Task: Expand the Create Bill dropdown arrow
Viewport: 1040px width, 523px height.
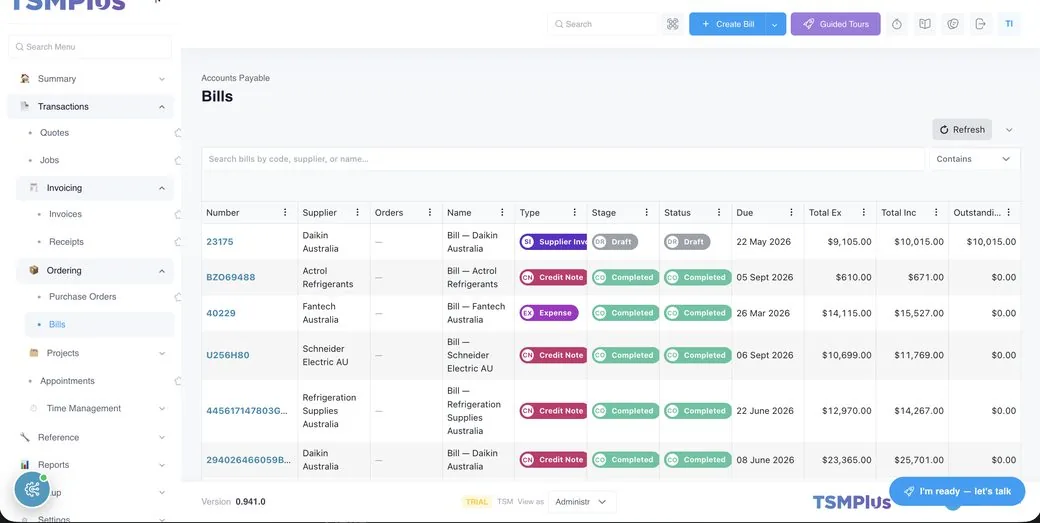Action: click(775, 24)
